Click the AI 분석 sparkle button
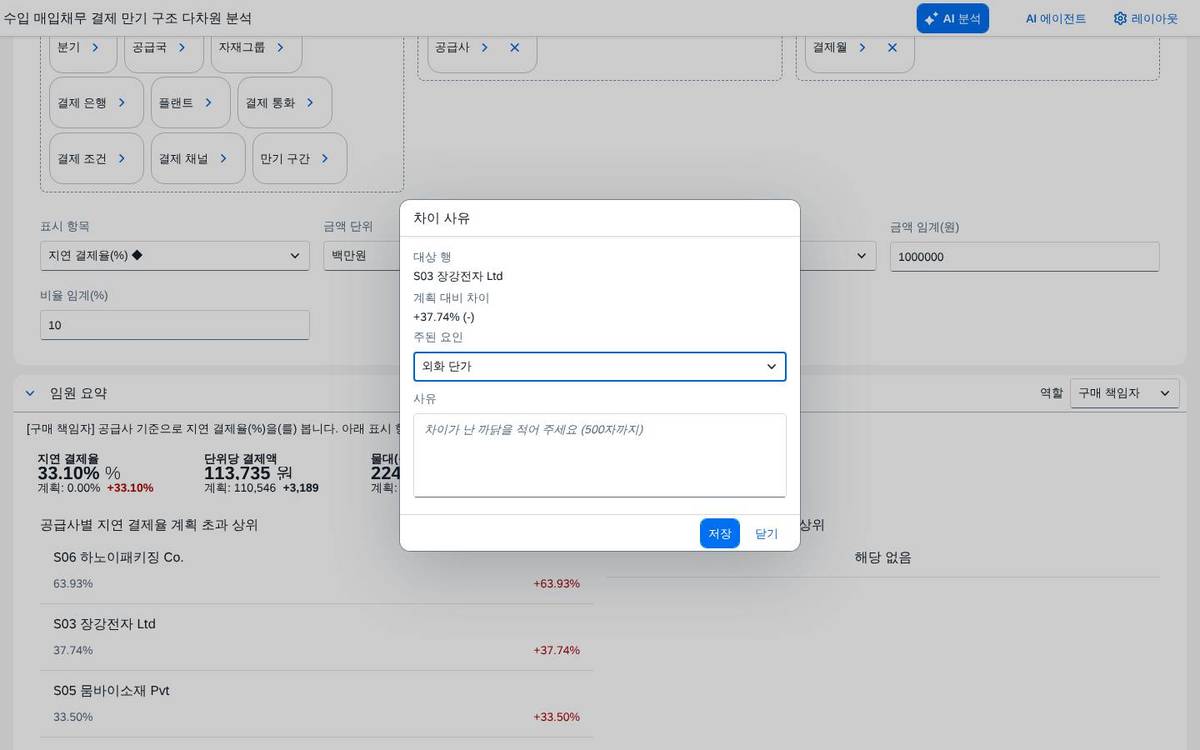Viewport: 1200px width, 750px height. (952, 18)
